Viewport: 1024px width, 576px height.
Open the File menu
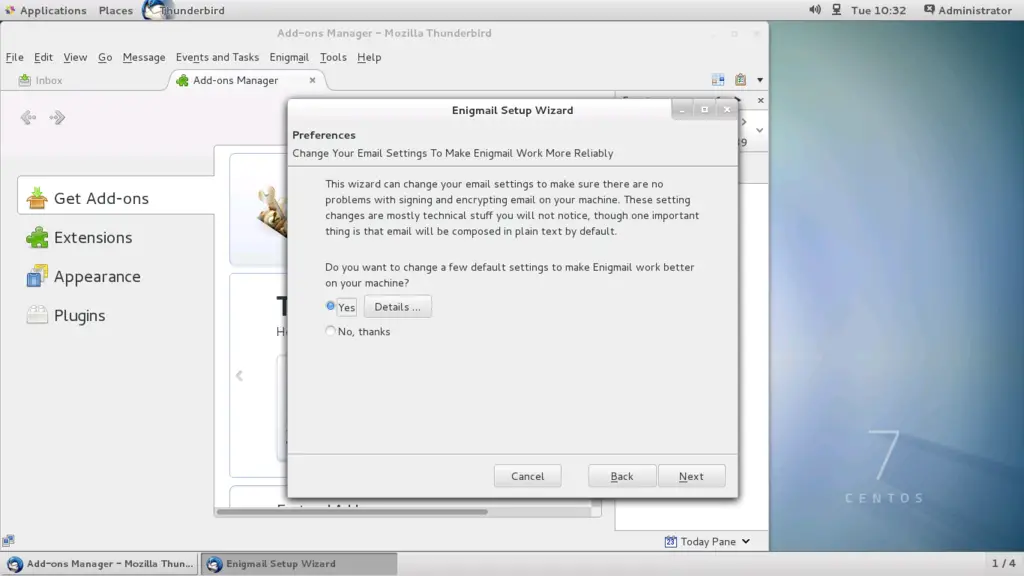point(14,57)
